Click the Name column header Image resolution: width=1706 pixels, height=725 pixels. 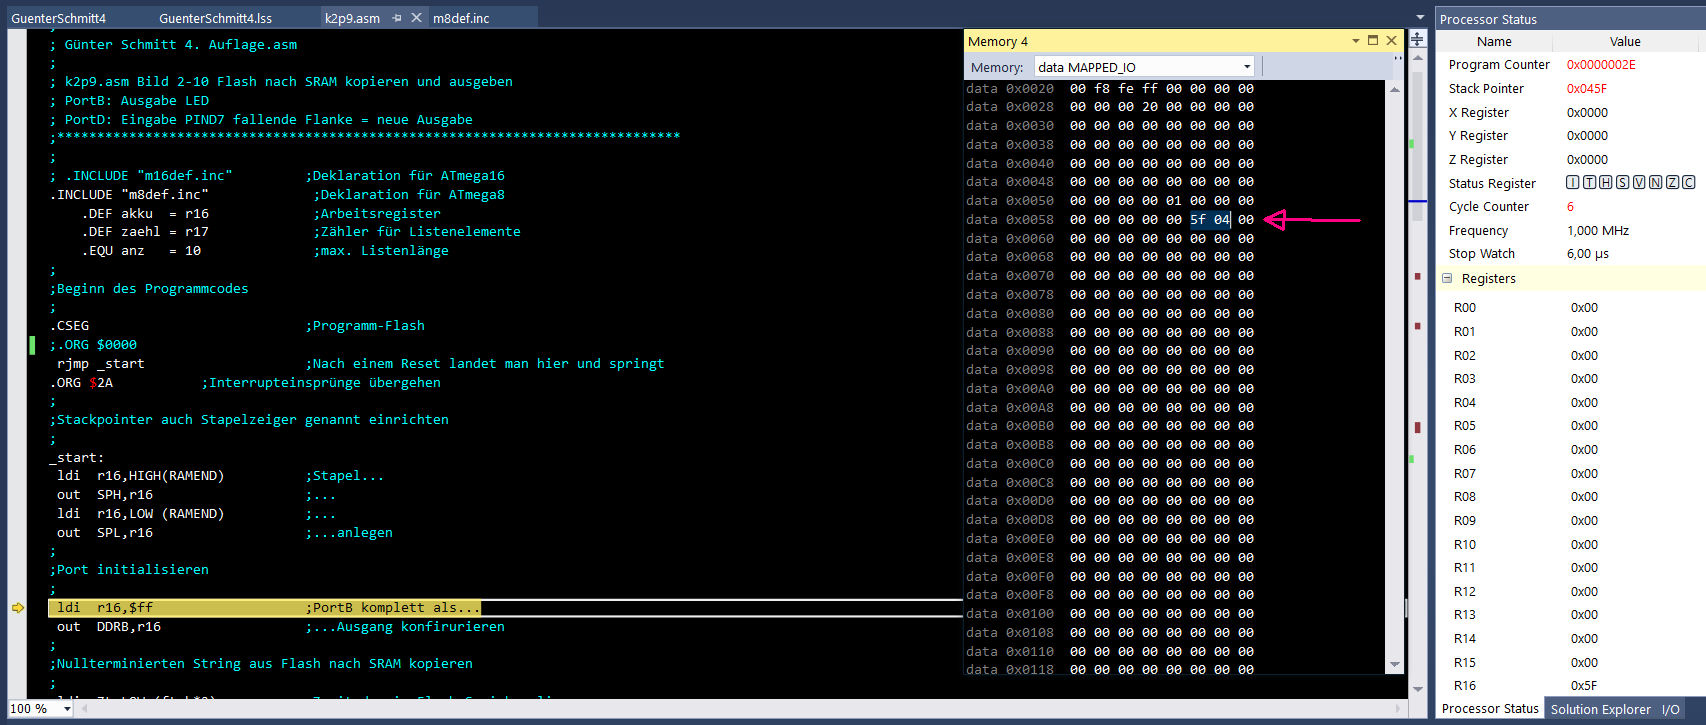pos(1494,41)
